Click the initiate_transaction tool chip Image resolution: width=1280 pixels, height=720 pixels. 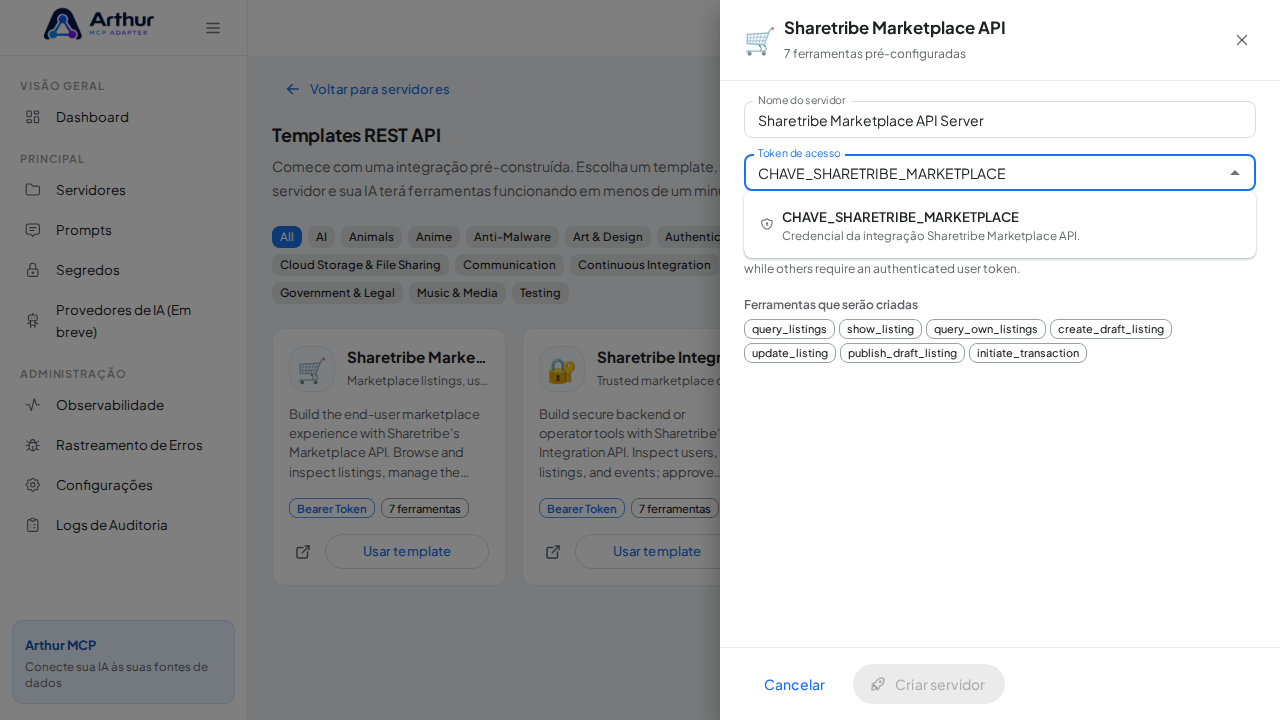[x=1028, y=353]
